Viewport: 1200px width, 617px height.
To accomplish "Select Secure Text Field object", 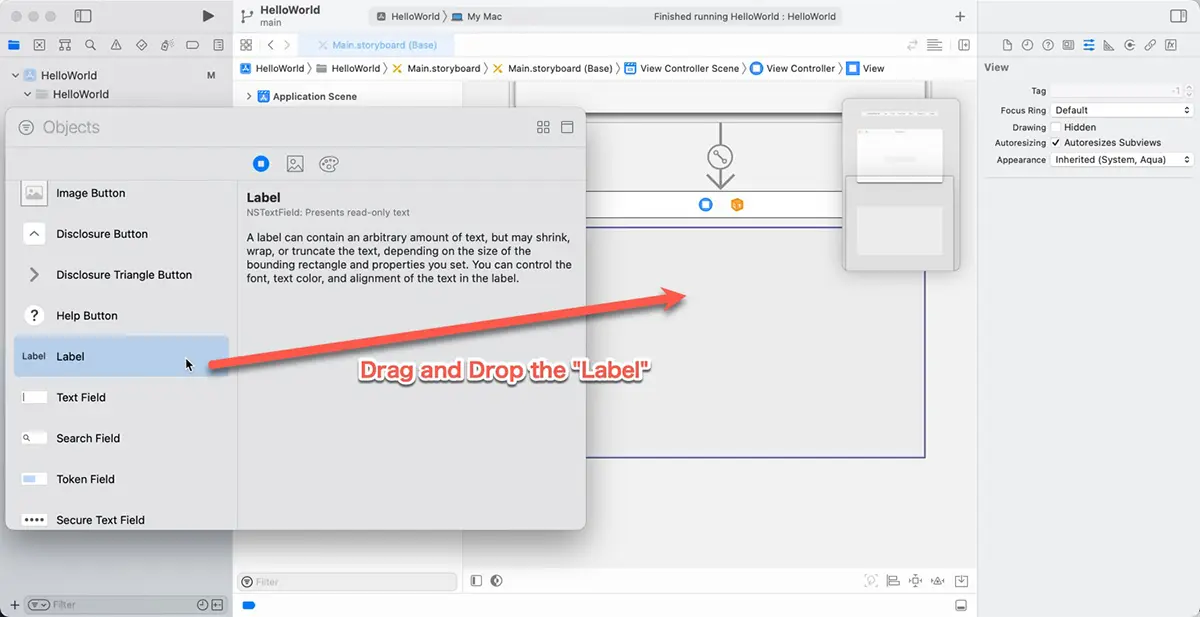I will (x=122, y=518).
